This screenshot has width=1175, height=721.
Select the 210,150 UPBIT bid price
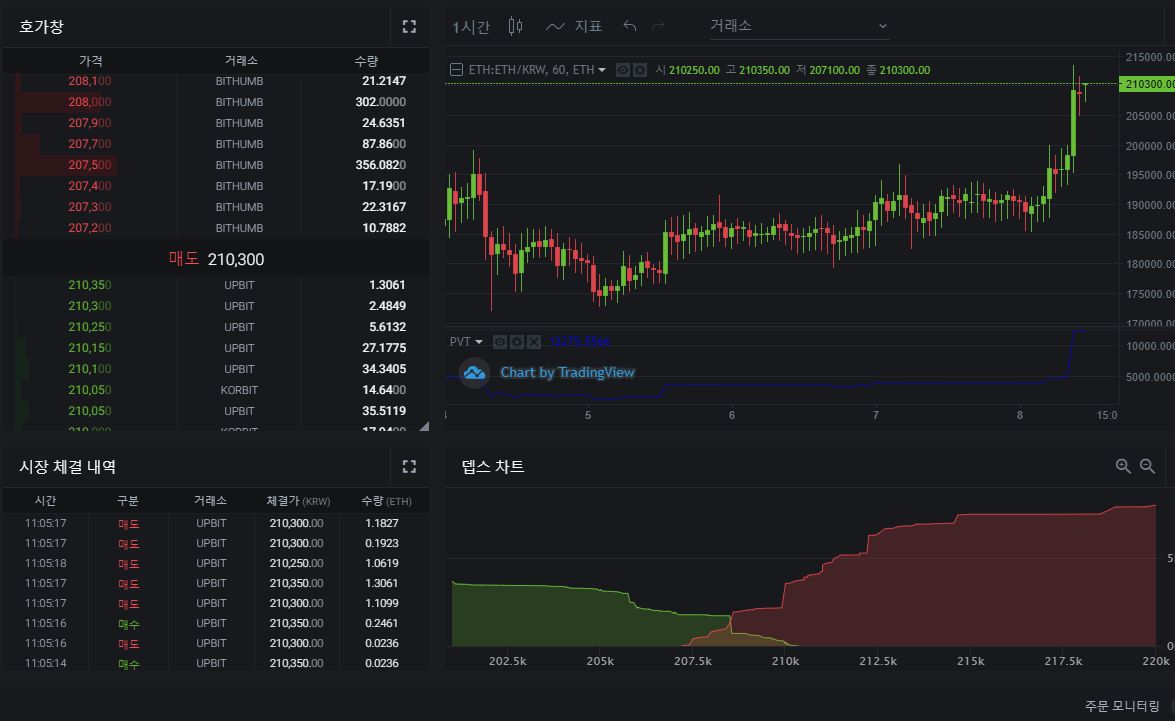point(90,348)
